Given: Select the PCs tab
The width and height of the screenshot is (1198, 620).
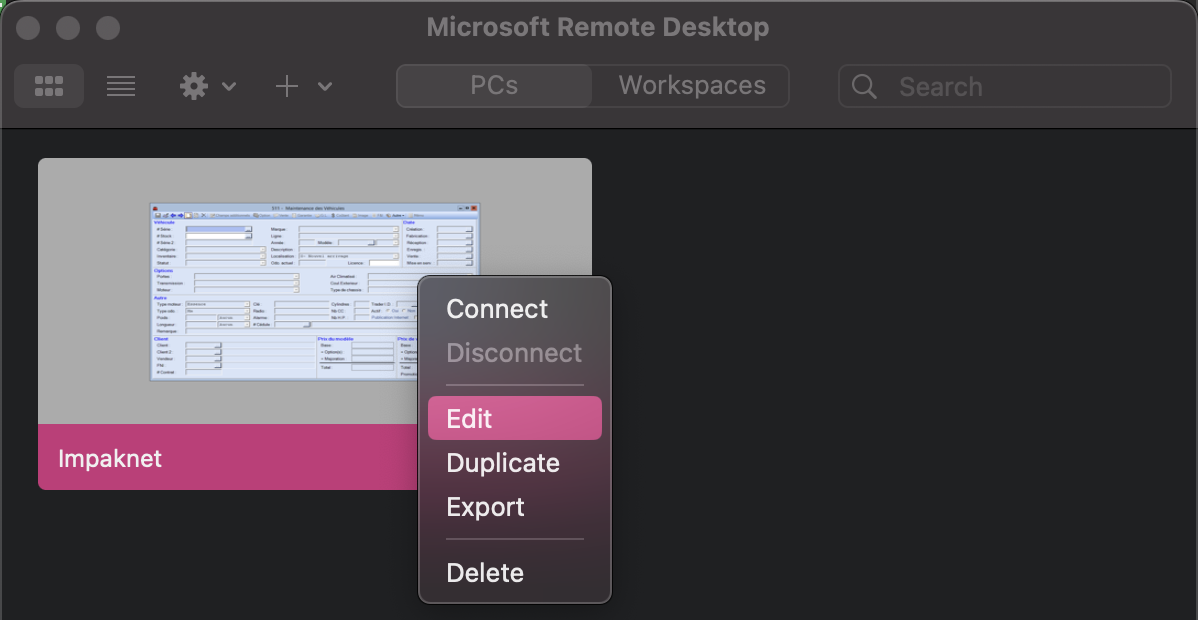Looking at the screenshot, I should (494, 86).
